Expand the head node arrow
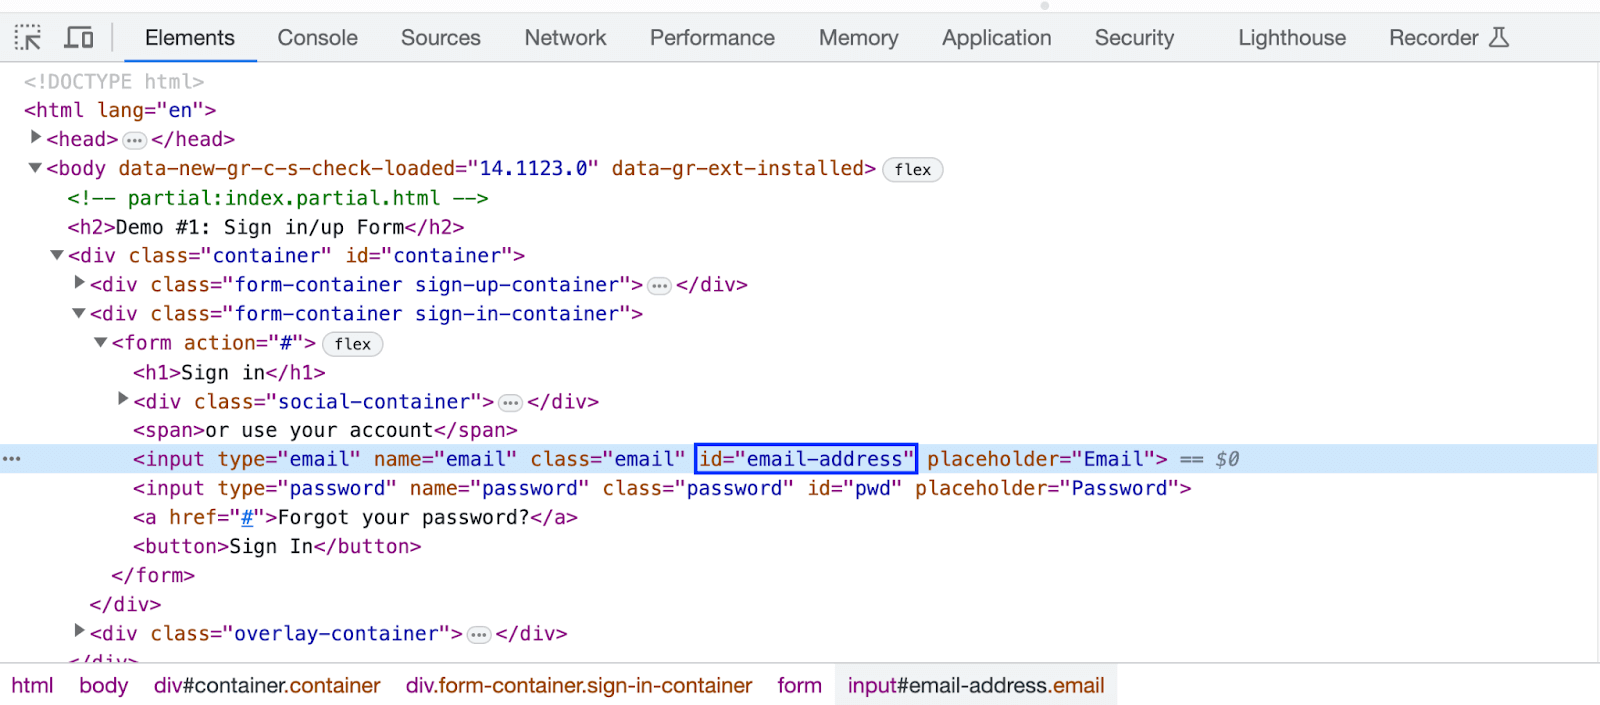 click(x=35, y=138)
